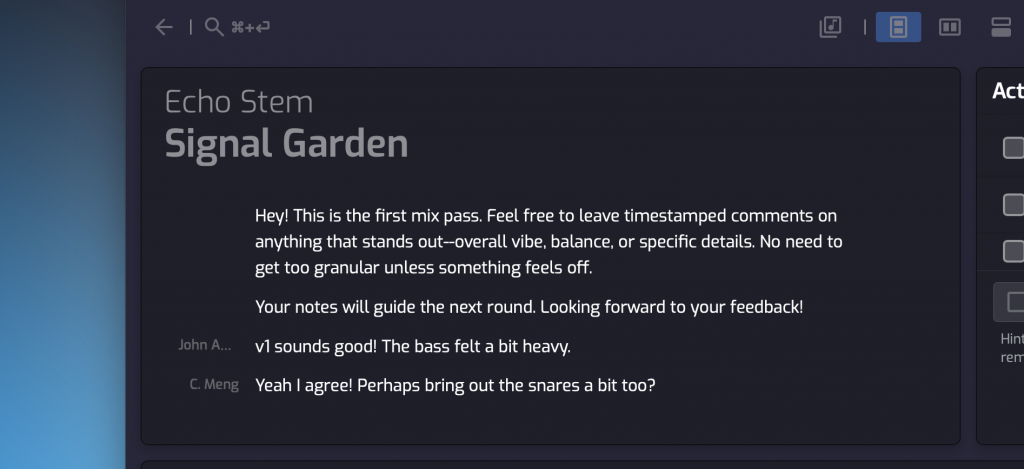Click the command-enter shortcut hint
Image resolution: width=1024 pixels, height=469 pixels.
250,27
